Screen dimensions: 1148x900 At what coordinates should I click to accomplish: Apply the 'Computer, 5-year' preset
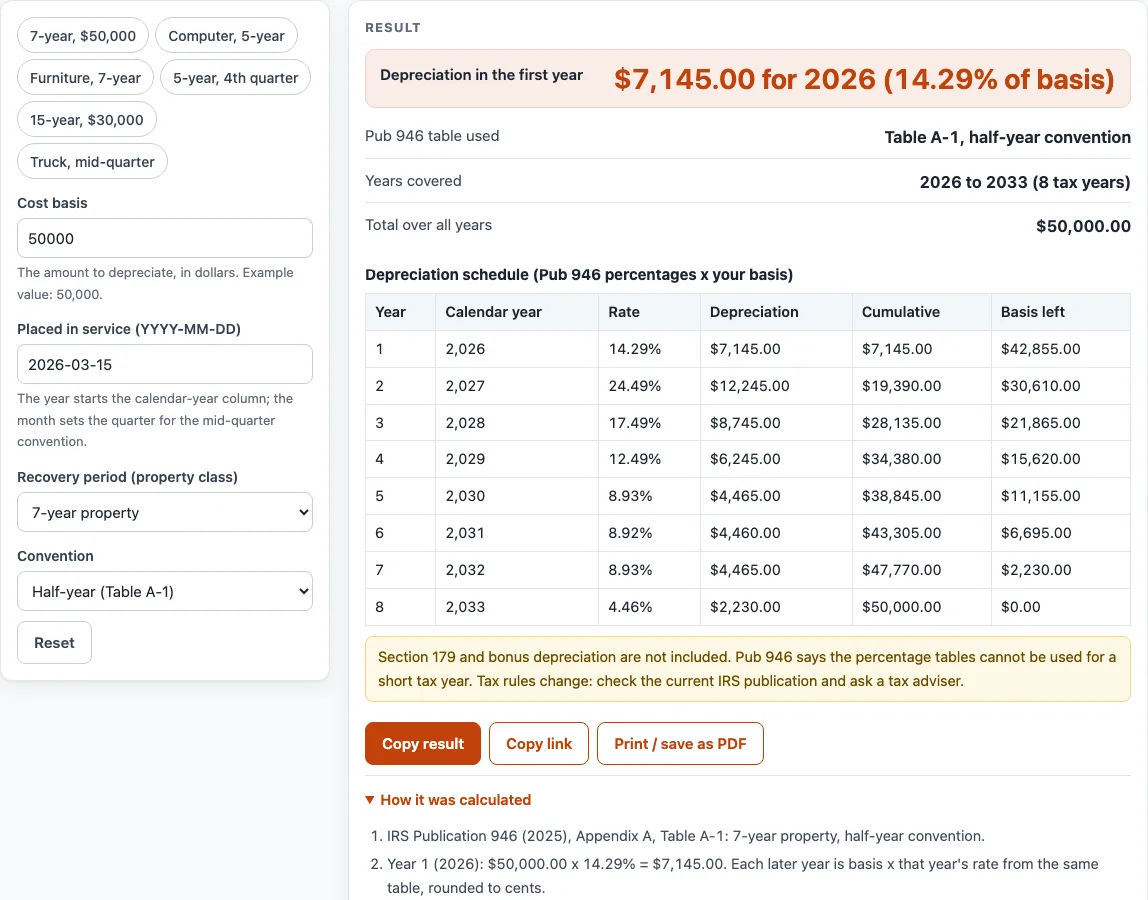click(x=226, y=36)
